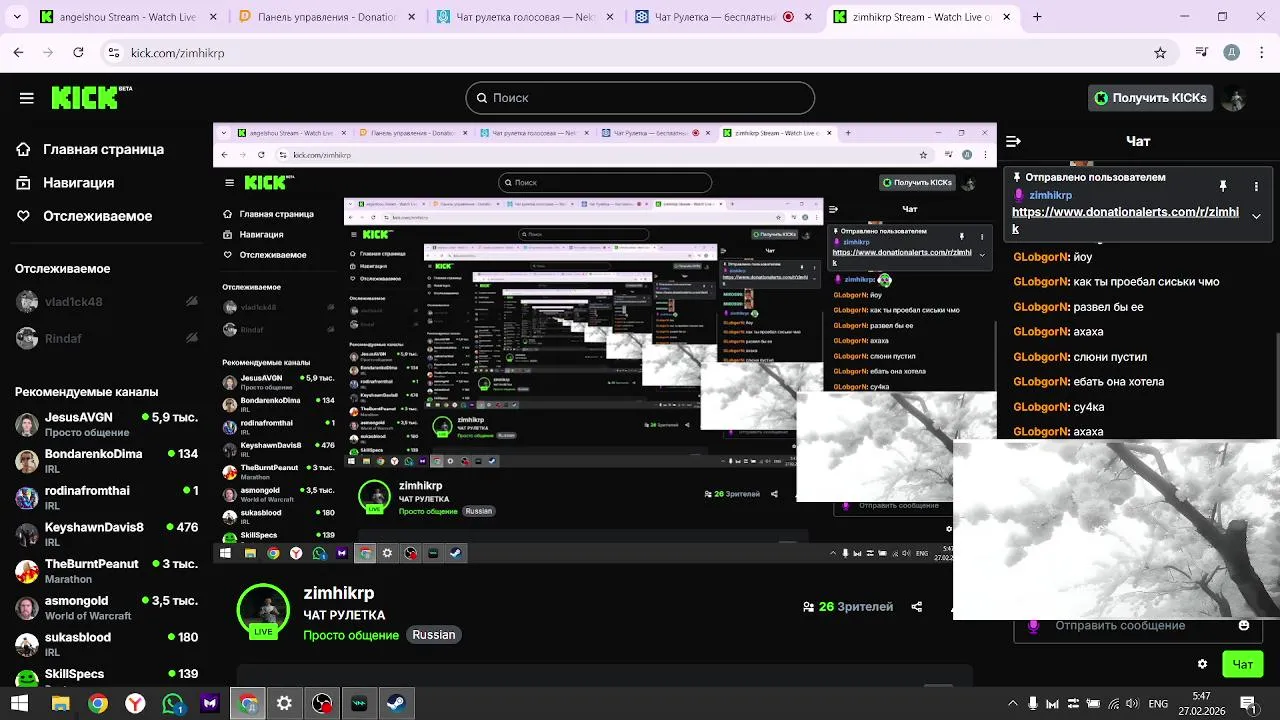
Task: Click the 26 Зрителей viewer count
Action: [x=848, y=607]
